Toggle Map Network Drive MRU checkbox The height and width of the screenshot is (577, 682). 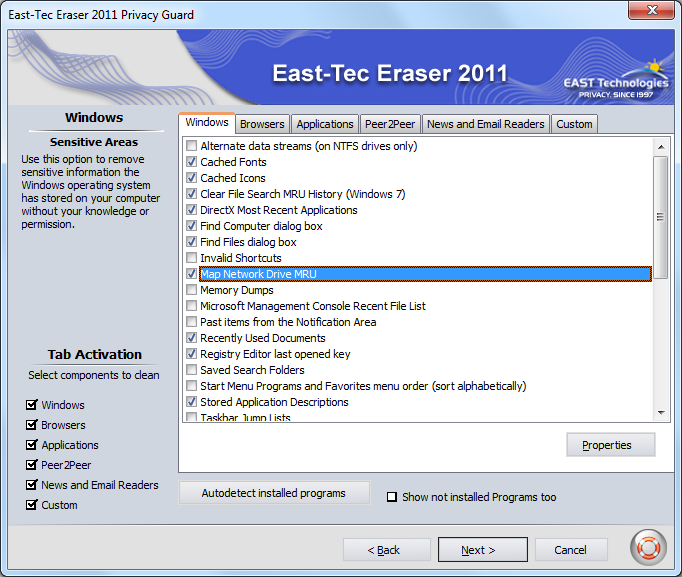click(191, 273)
